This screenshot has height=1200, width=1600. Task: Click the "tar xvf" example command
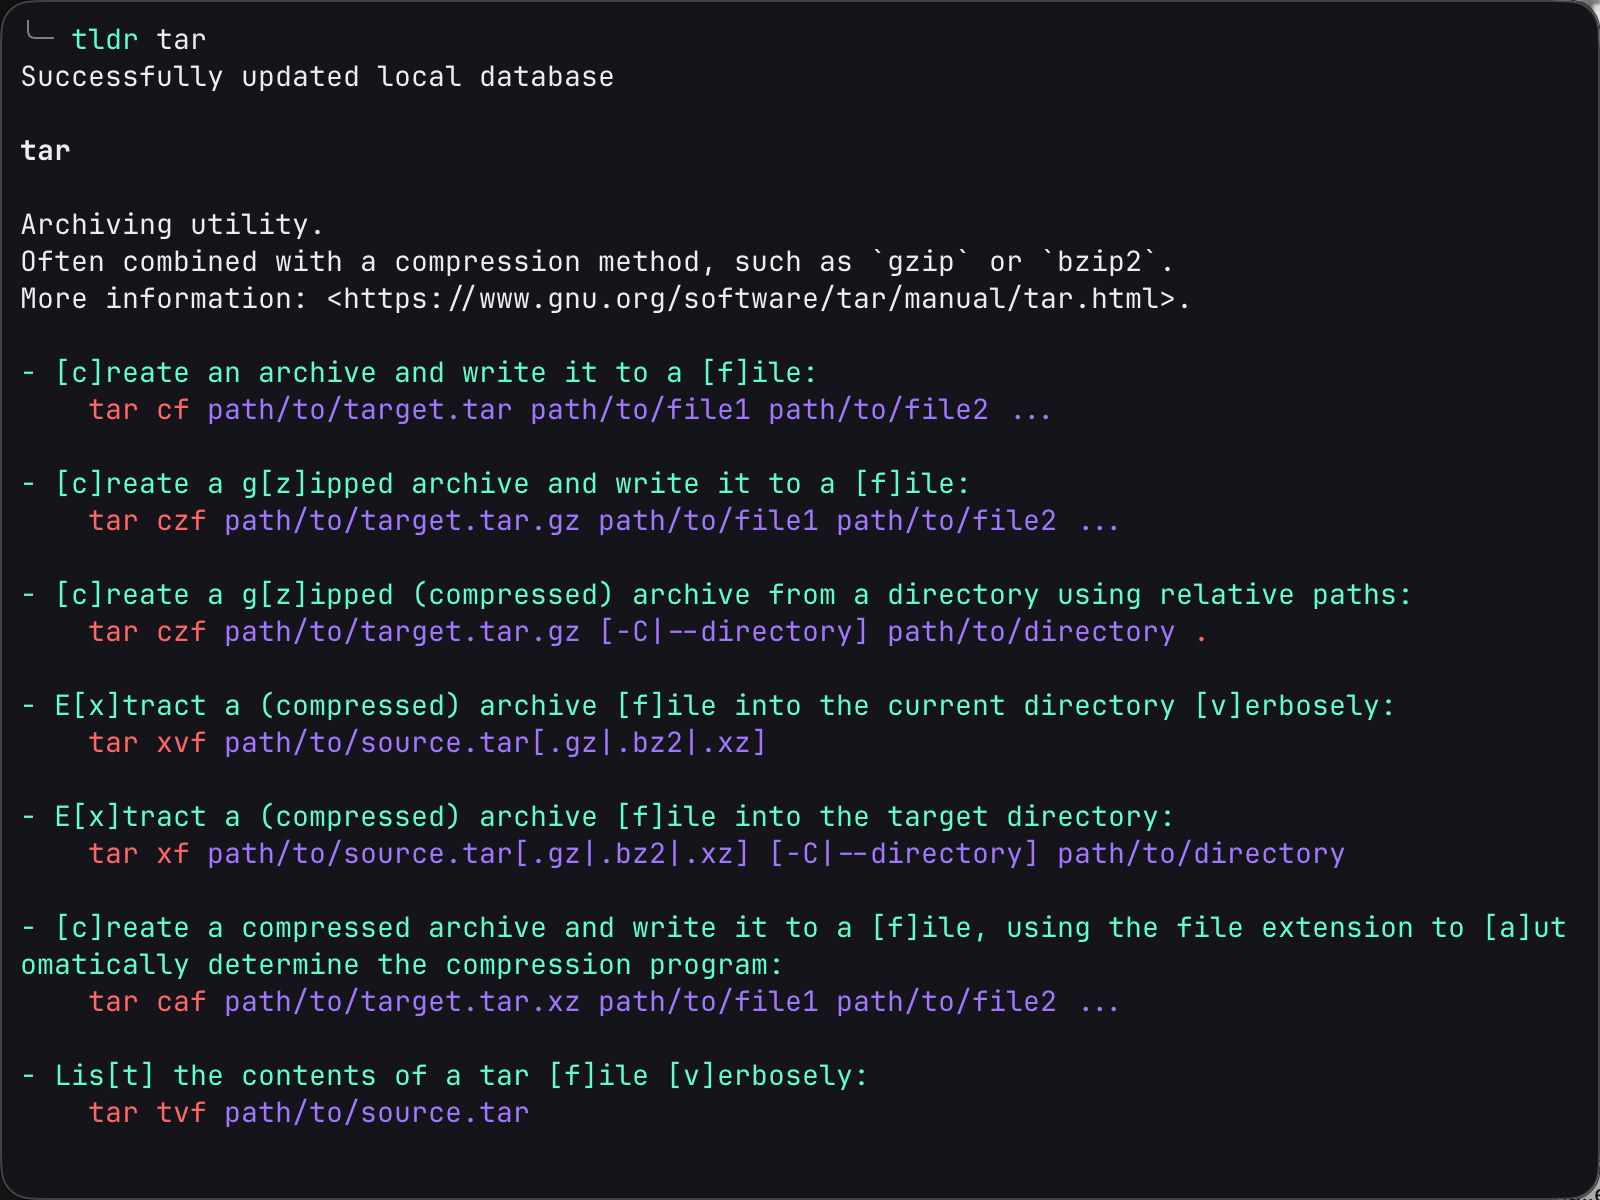pyautogui.click(x=147, y=743)
